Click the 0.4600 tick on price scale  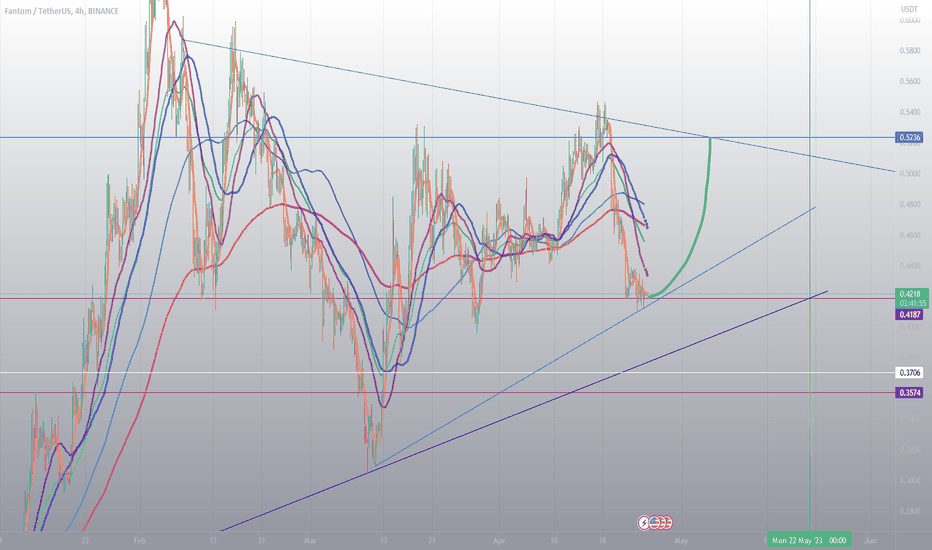(909, 235)
